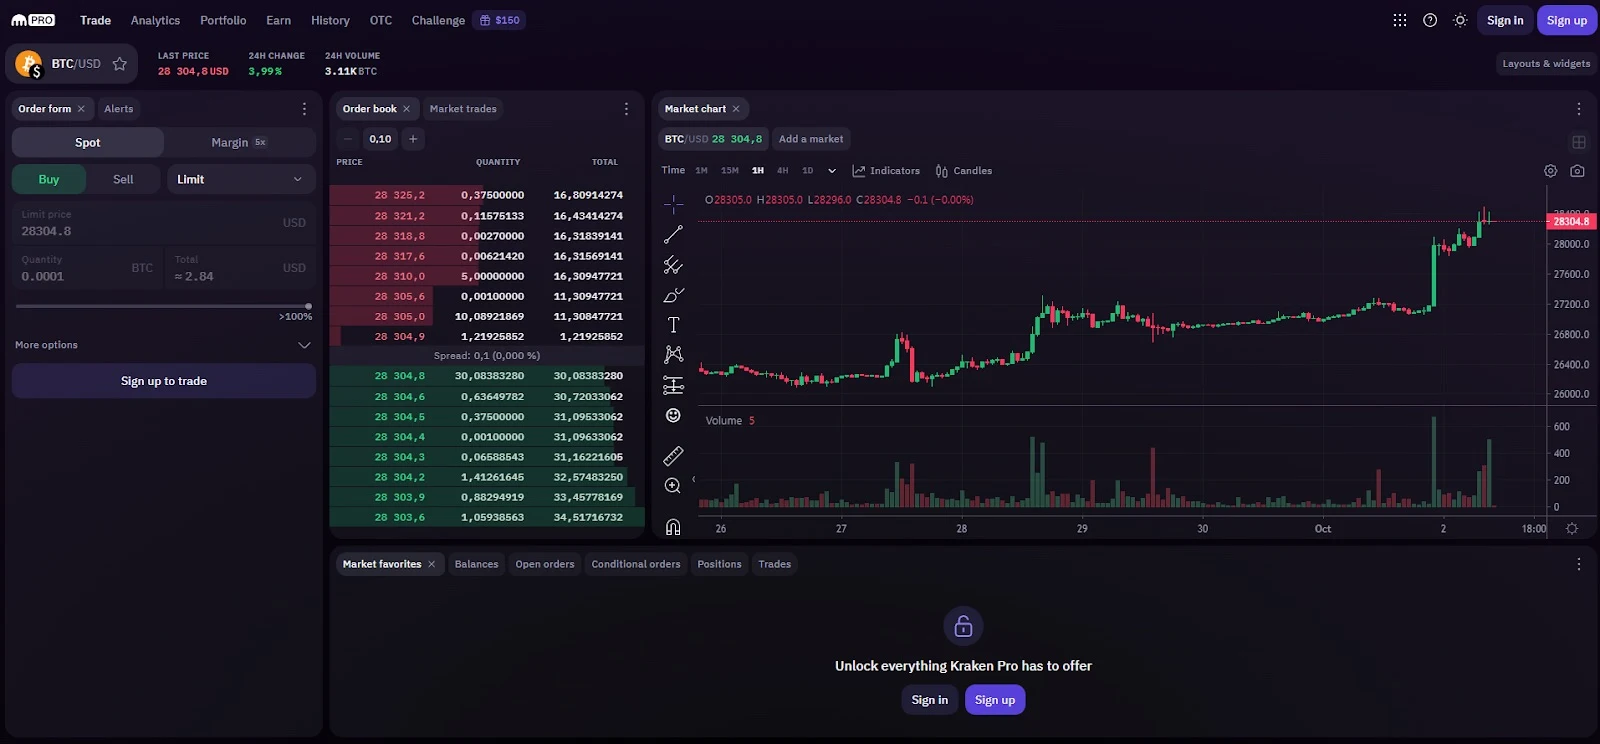The width and height of the screenshot is (1600, 744).
Task: Open the emoji icons tool
Action: click(673, 415)
